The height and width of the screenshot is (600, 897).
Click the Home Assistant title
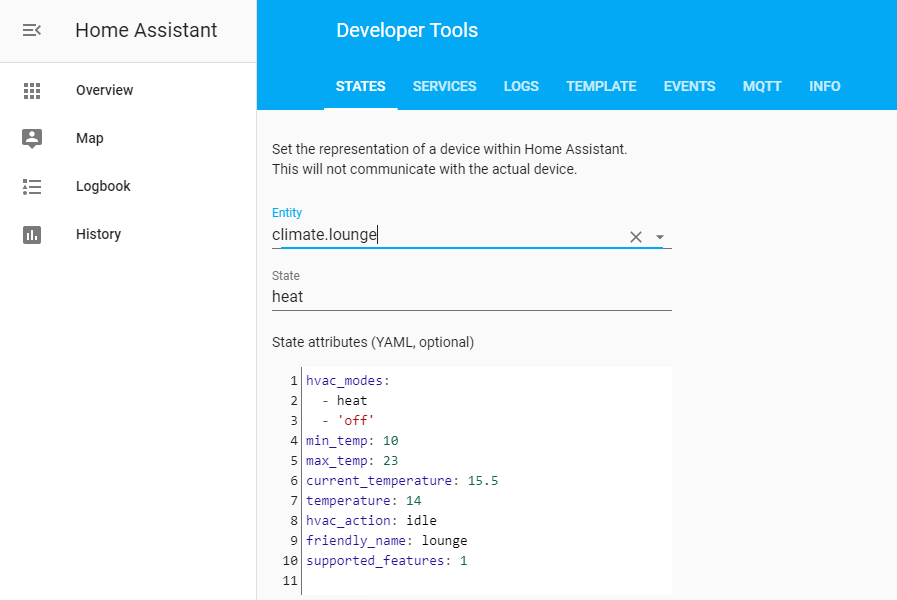pyautogui.click(x=146, y=30)
